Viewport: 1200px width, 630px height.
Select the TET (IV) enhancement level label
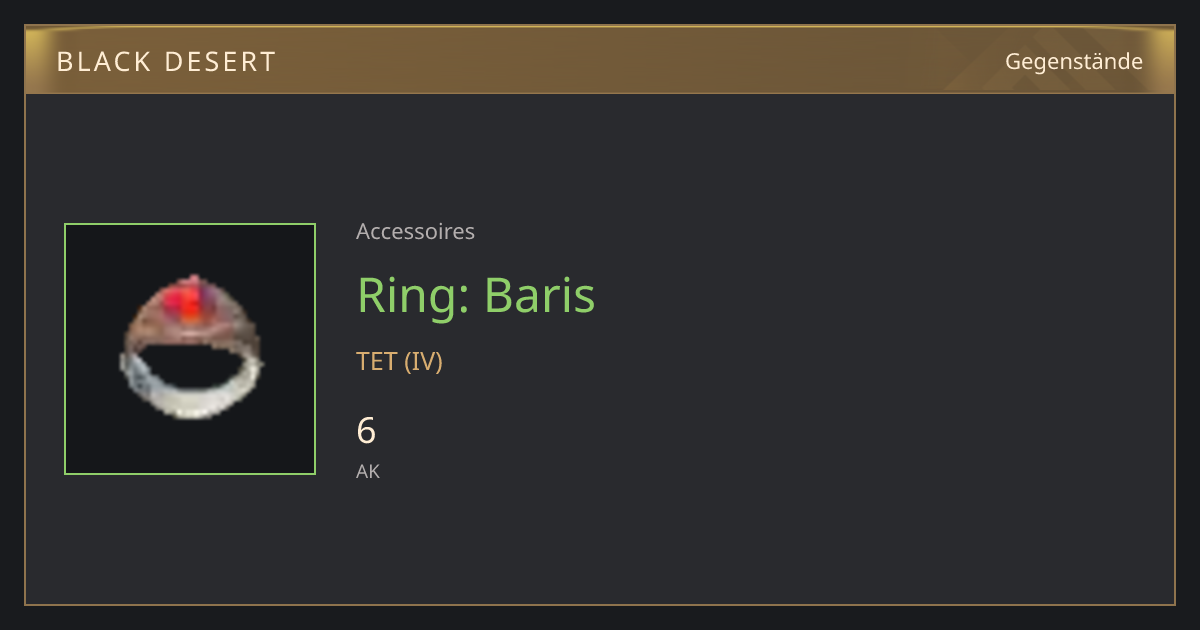399,362
